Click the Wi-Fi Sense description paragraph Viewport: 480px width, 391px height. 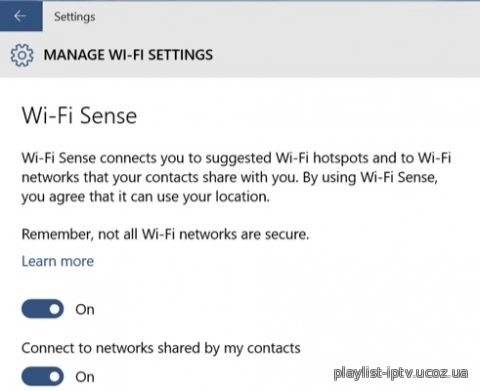coord(236,177)
